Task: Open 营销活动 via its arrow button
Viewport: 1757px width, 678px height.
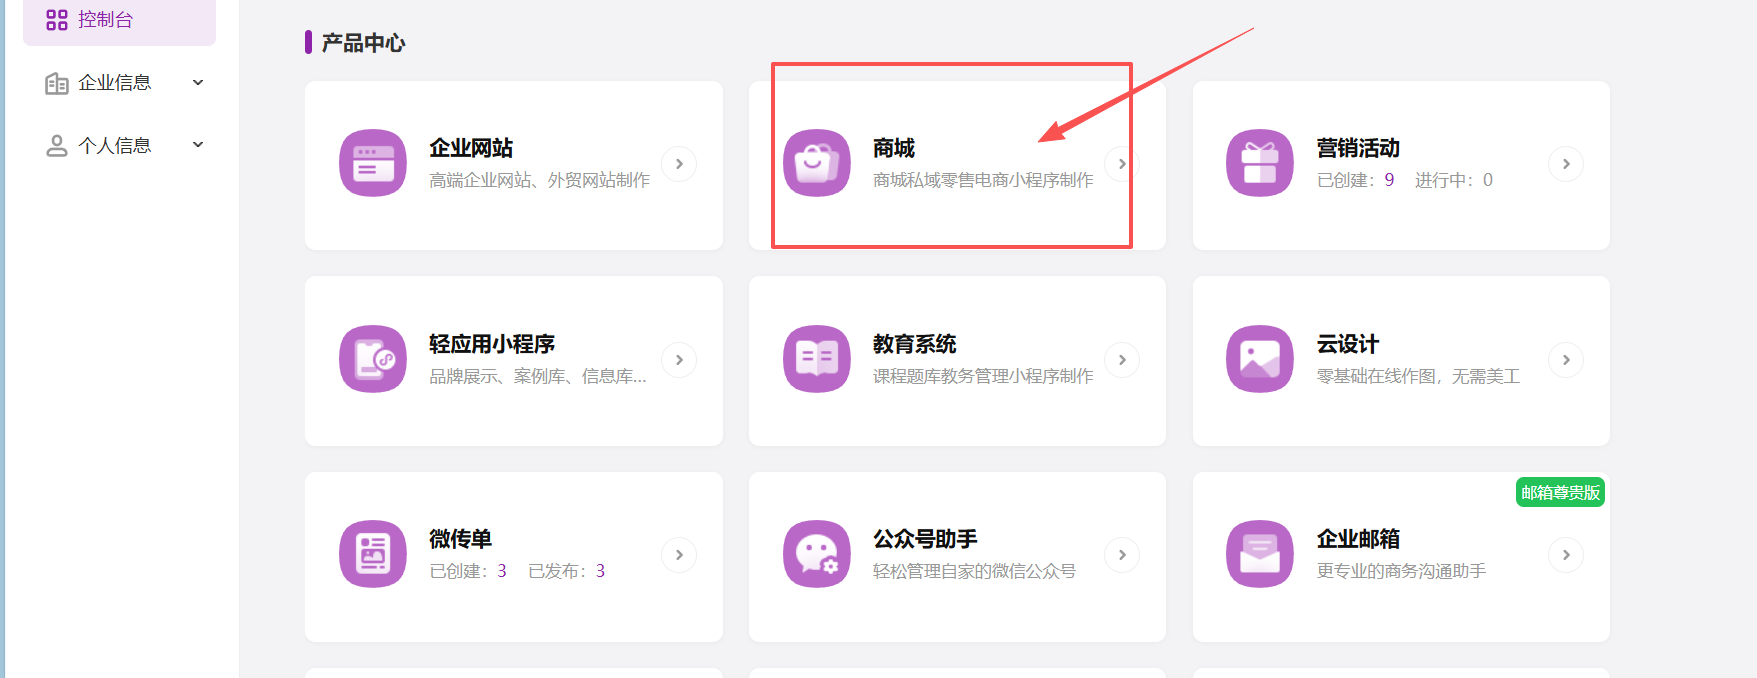Action: (x=1566, y=164)
